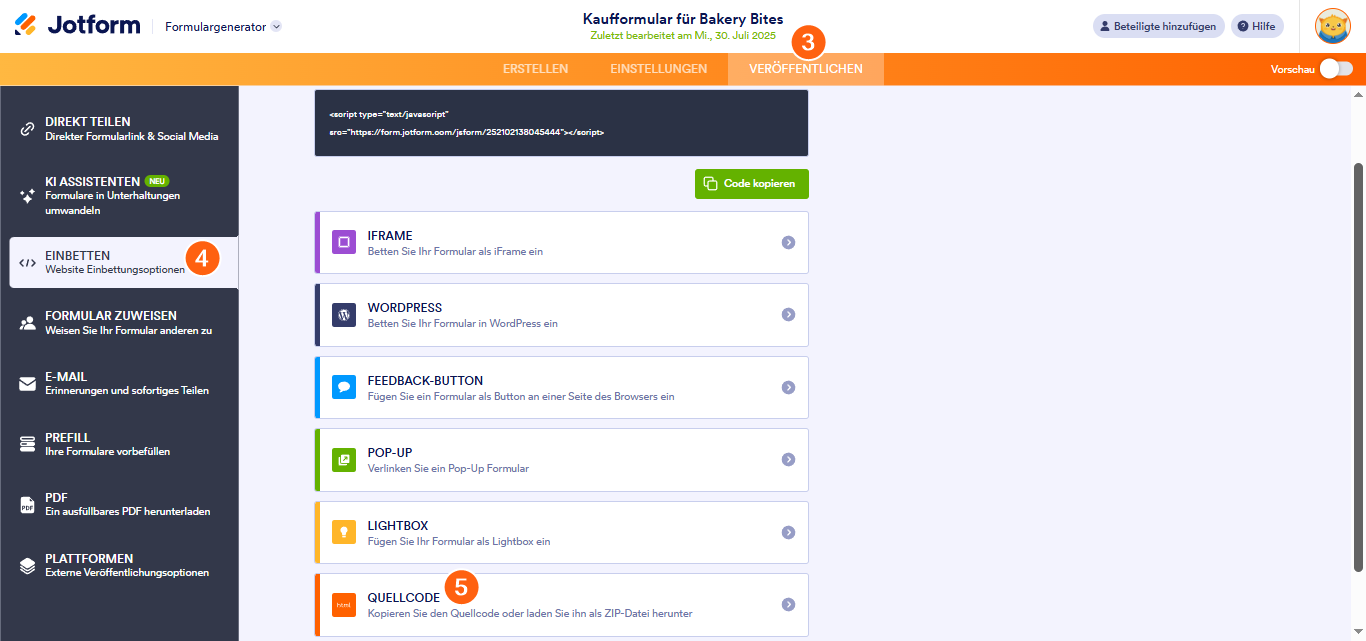This screenshot has width=1366, height=641.
Task: Click the stacked-rows icon beside Prefill
Action: (x=28, y=444)
